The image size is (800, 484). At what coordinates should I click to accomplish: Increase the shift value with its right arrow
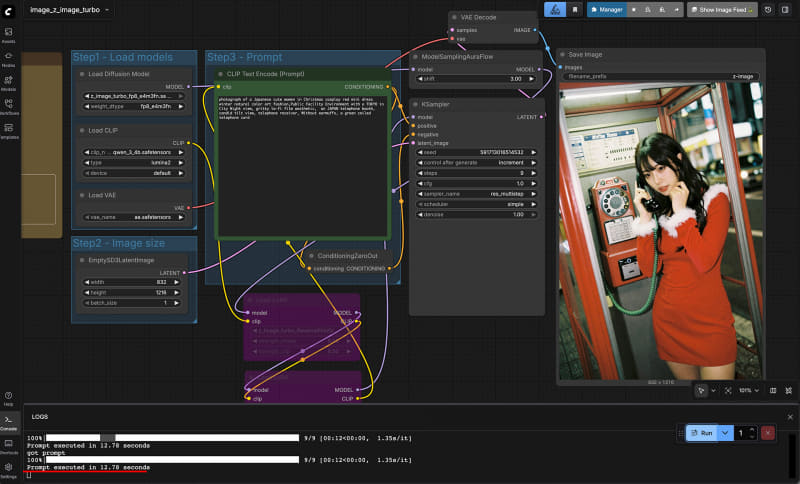pos(532,79)
